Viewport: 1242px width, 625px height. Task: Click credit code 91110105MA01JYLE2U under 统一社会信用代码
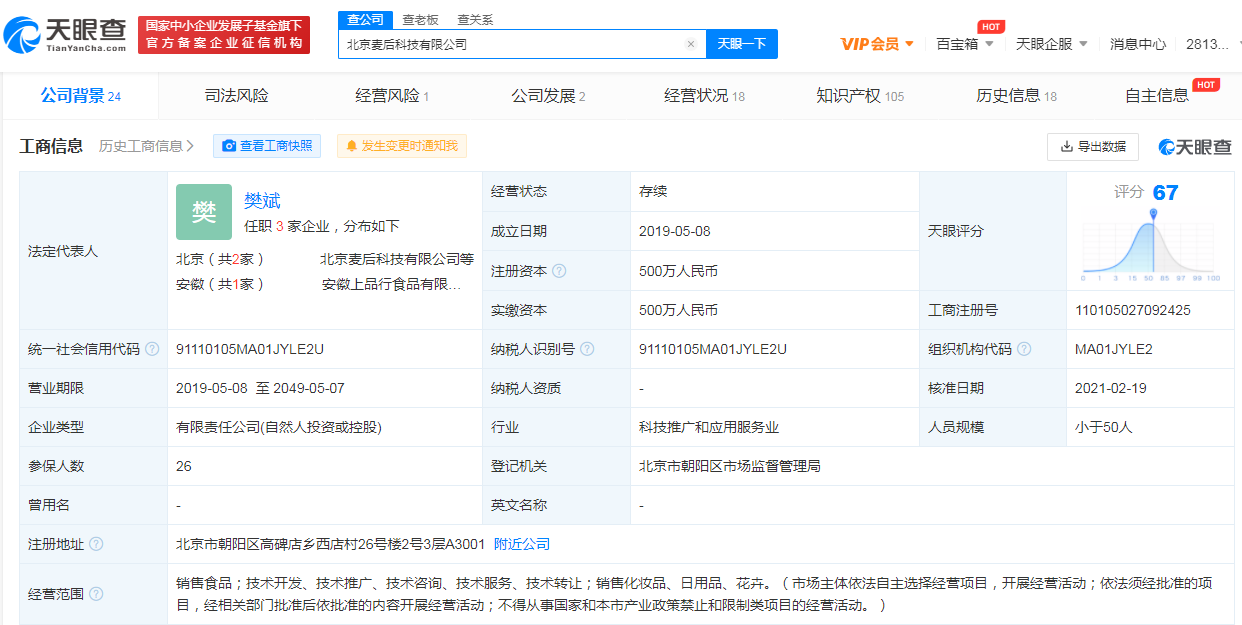[250, 349]
